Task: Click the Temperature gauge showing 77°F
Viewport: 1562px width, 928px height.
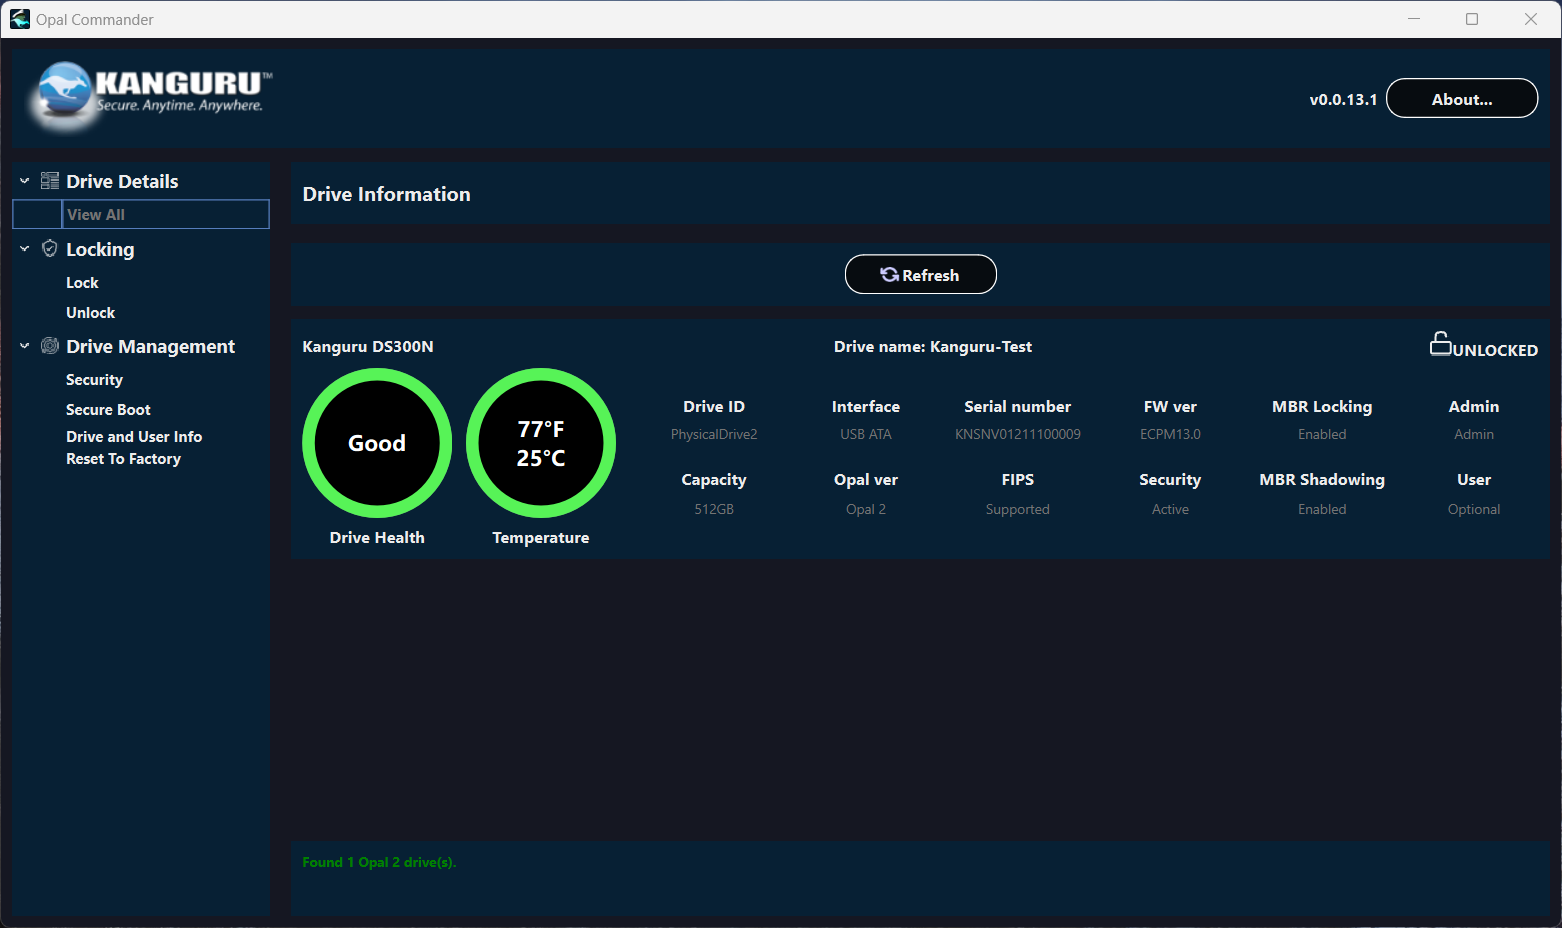Action: pyautogui.click(x=541, y=443)
